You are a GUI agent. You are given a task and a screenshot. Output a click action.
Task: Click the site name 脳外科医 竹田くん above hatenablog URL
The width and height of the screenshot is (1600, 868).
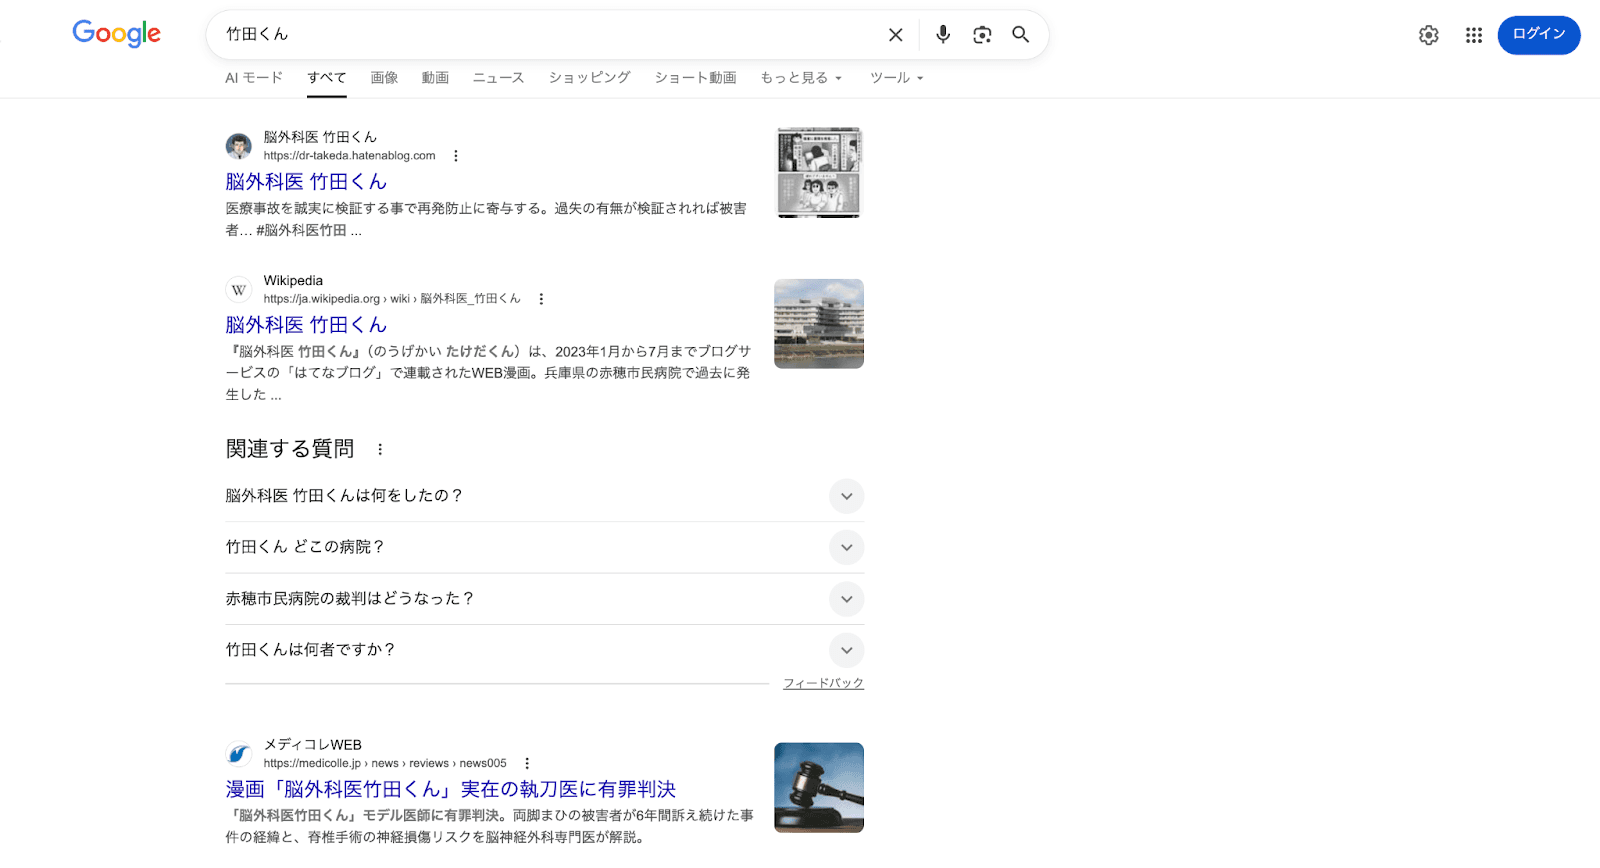click(x=320, y=137)
